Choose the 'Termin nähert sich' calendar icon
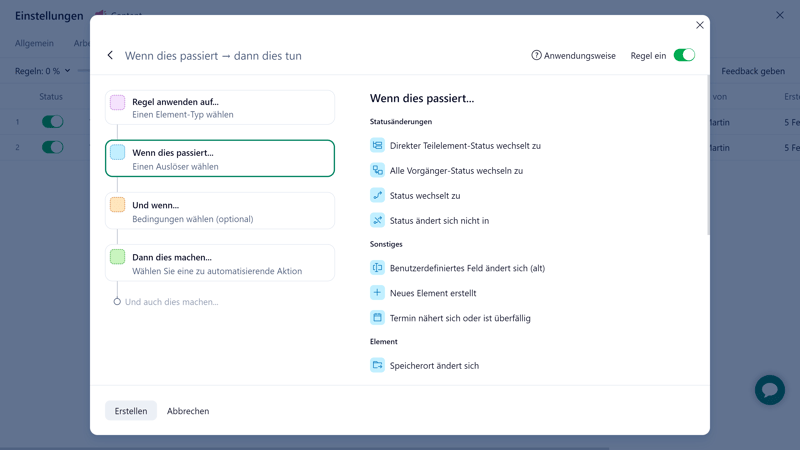Viewport: 800px width, 450px height. [x=377, y=318]
